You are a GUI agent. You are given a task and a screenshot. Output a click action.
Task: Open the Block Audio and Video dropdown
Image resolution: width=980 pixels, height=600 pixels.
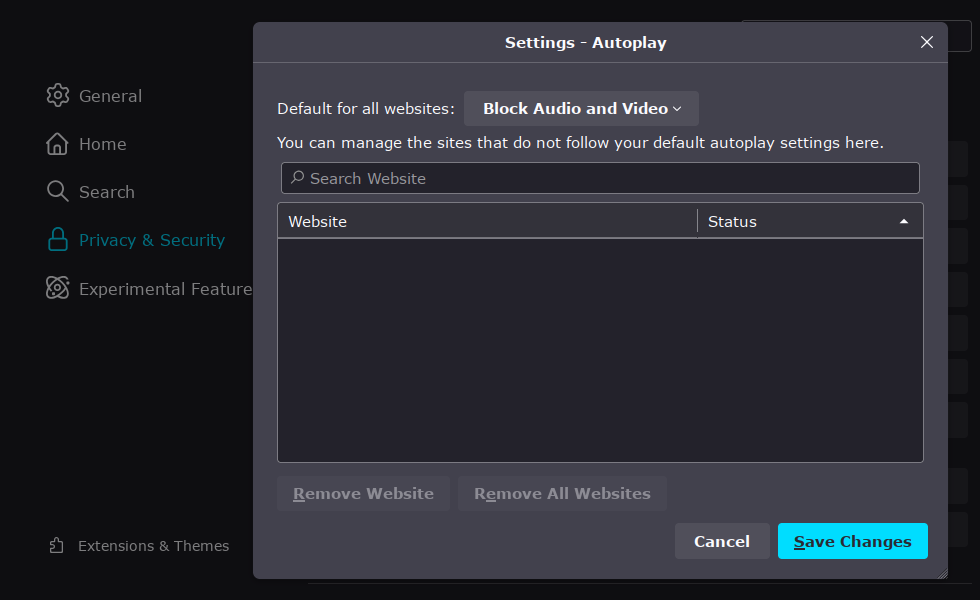point(581,109)
